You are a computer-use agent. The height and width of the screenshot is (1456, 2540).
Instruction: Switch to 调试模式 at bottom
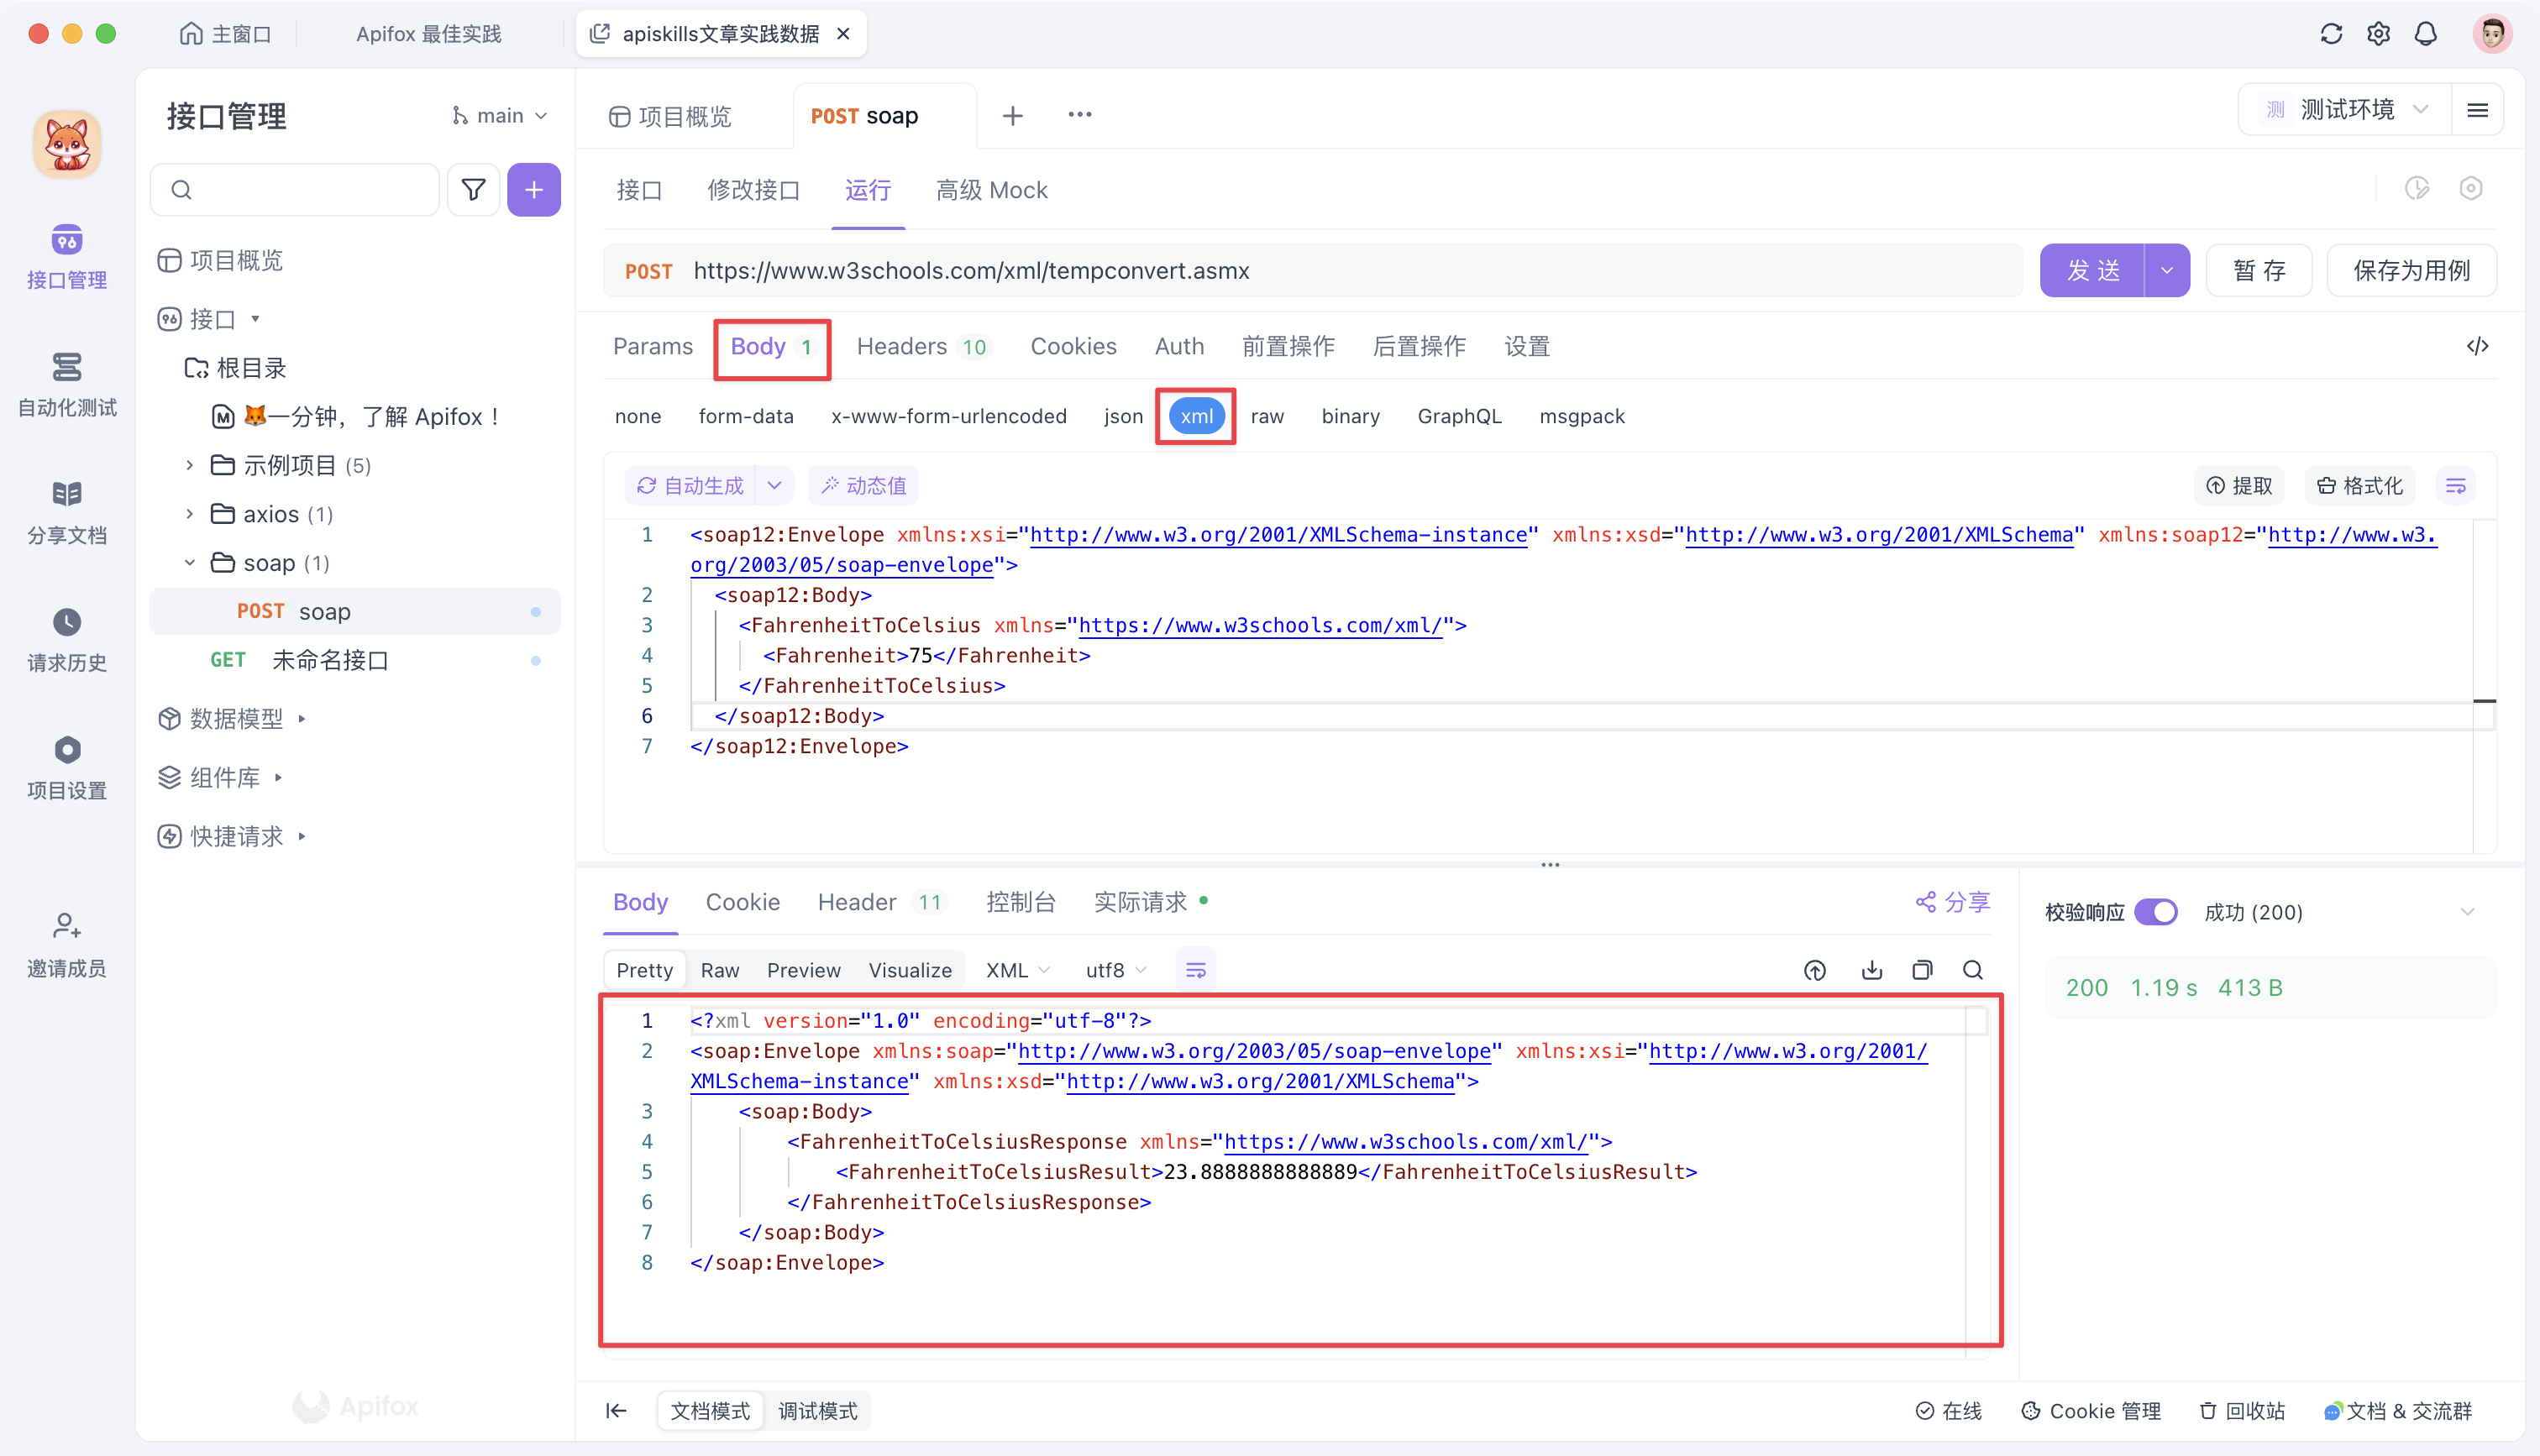coord(818,1411)
